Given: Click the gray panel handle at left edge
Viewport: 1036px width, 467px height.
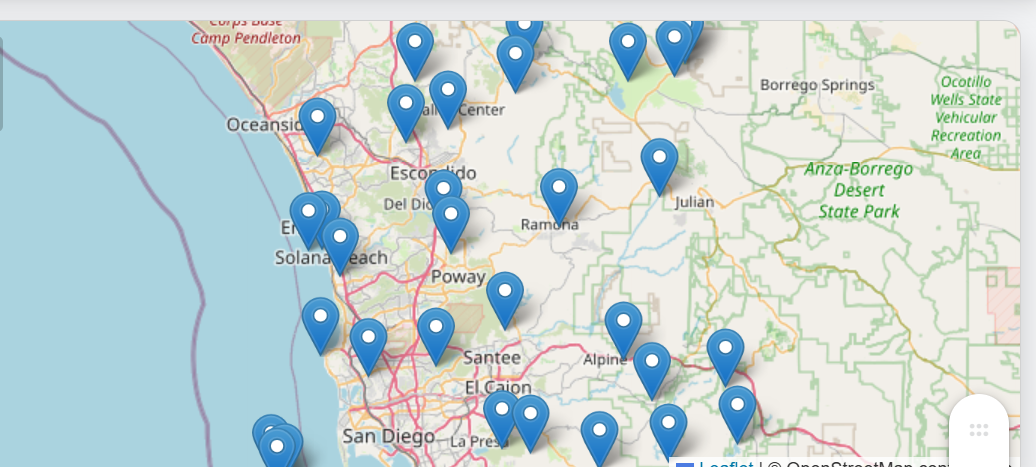Looking at the screenshot, I should click(x=1, y=84).
